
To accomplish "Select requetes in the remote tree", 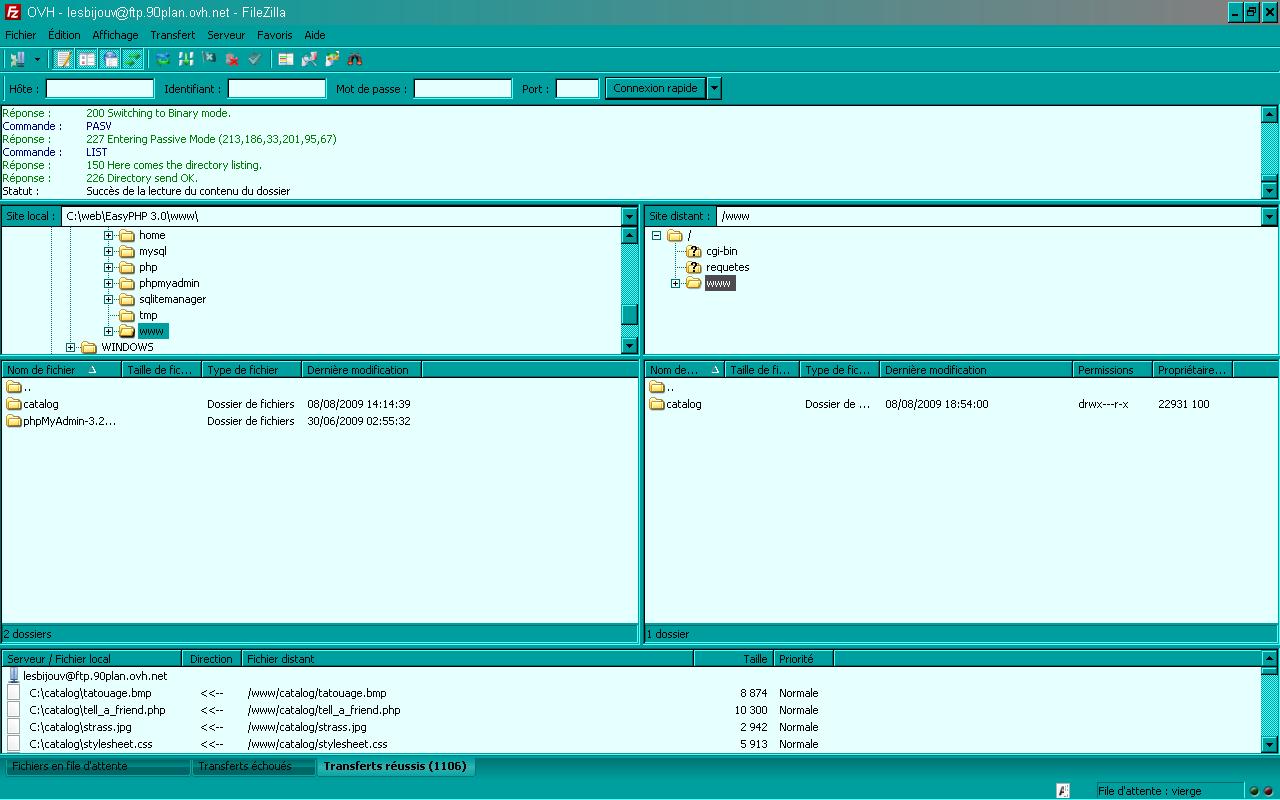I will click(x=727, y=268).
